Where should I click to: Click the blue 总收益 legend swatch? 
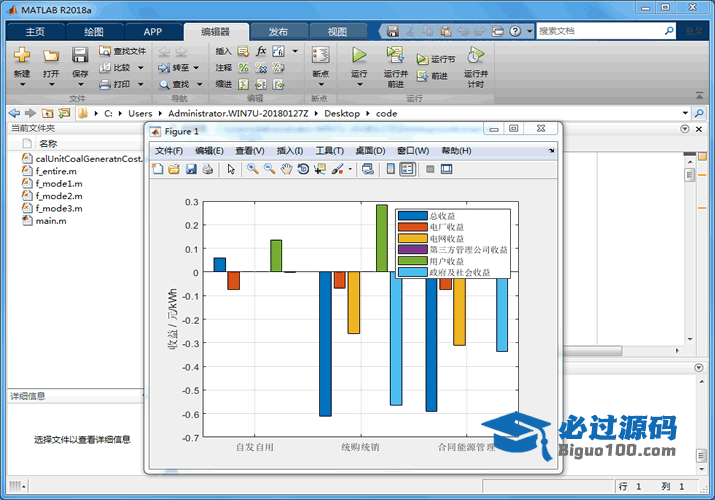coord(411,215)
